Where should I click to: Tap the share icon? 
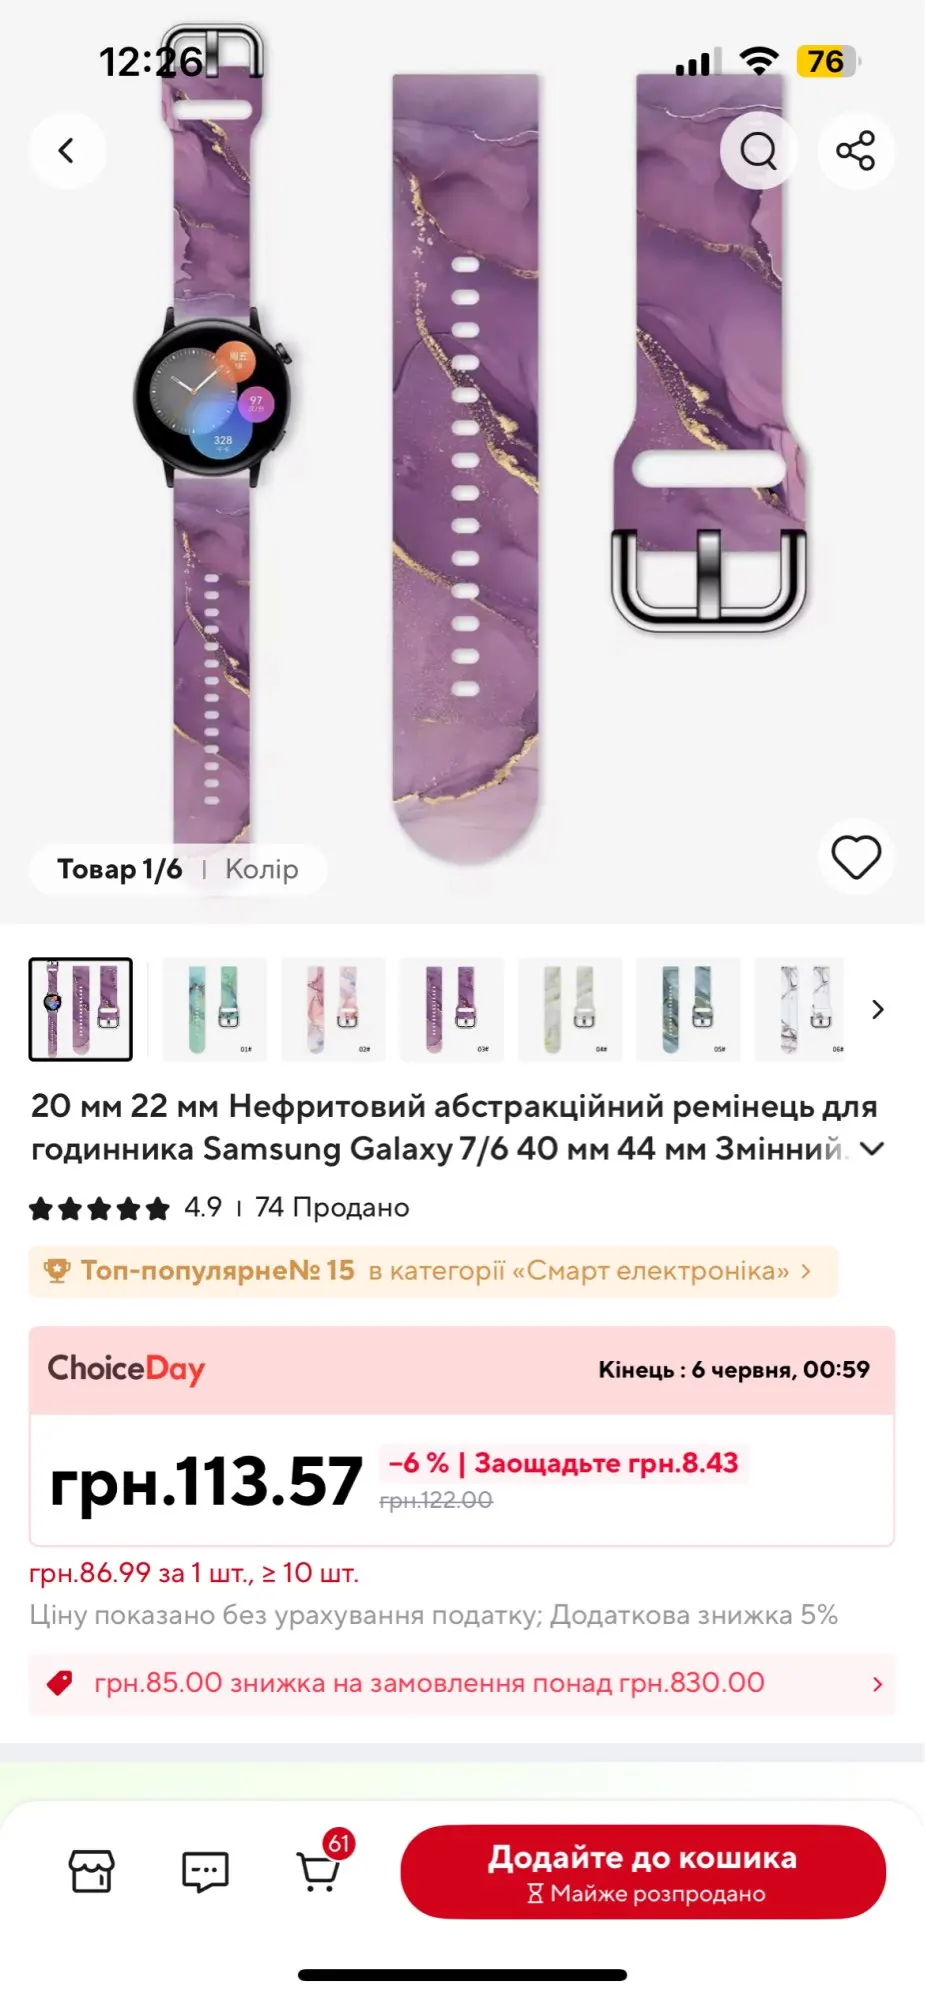pyautogui.click(x=856, y=151)
